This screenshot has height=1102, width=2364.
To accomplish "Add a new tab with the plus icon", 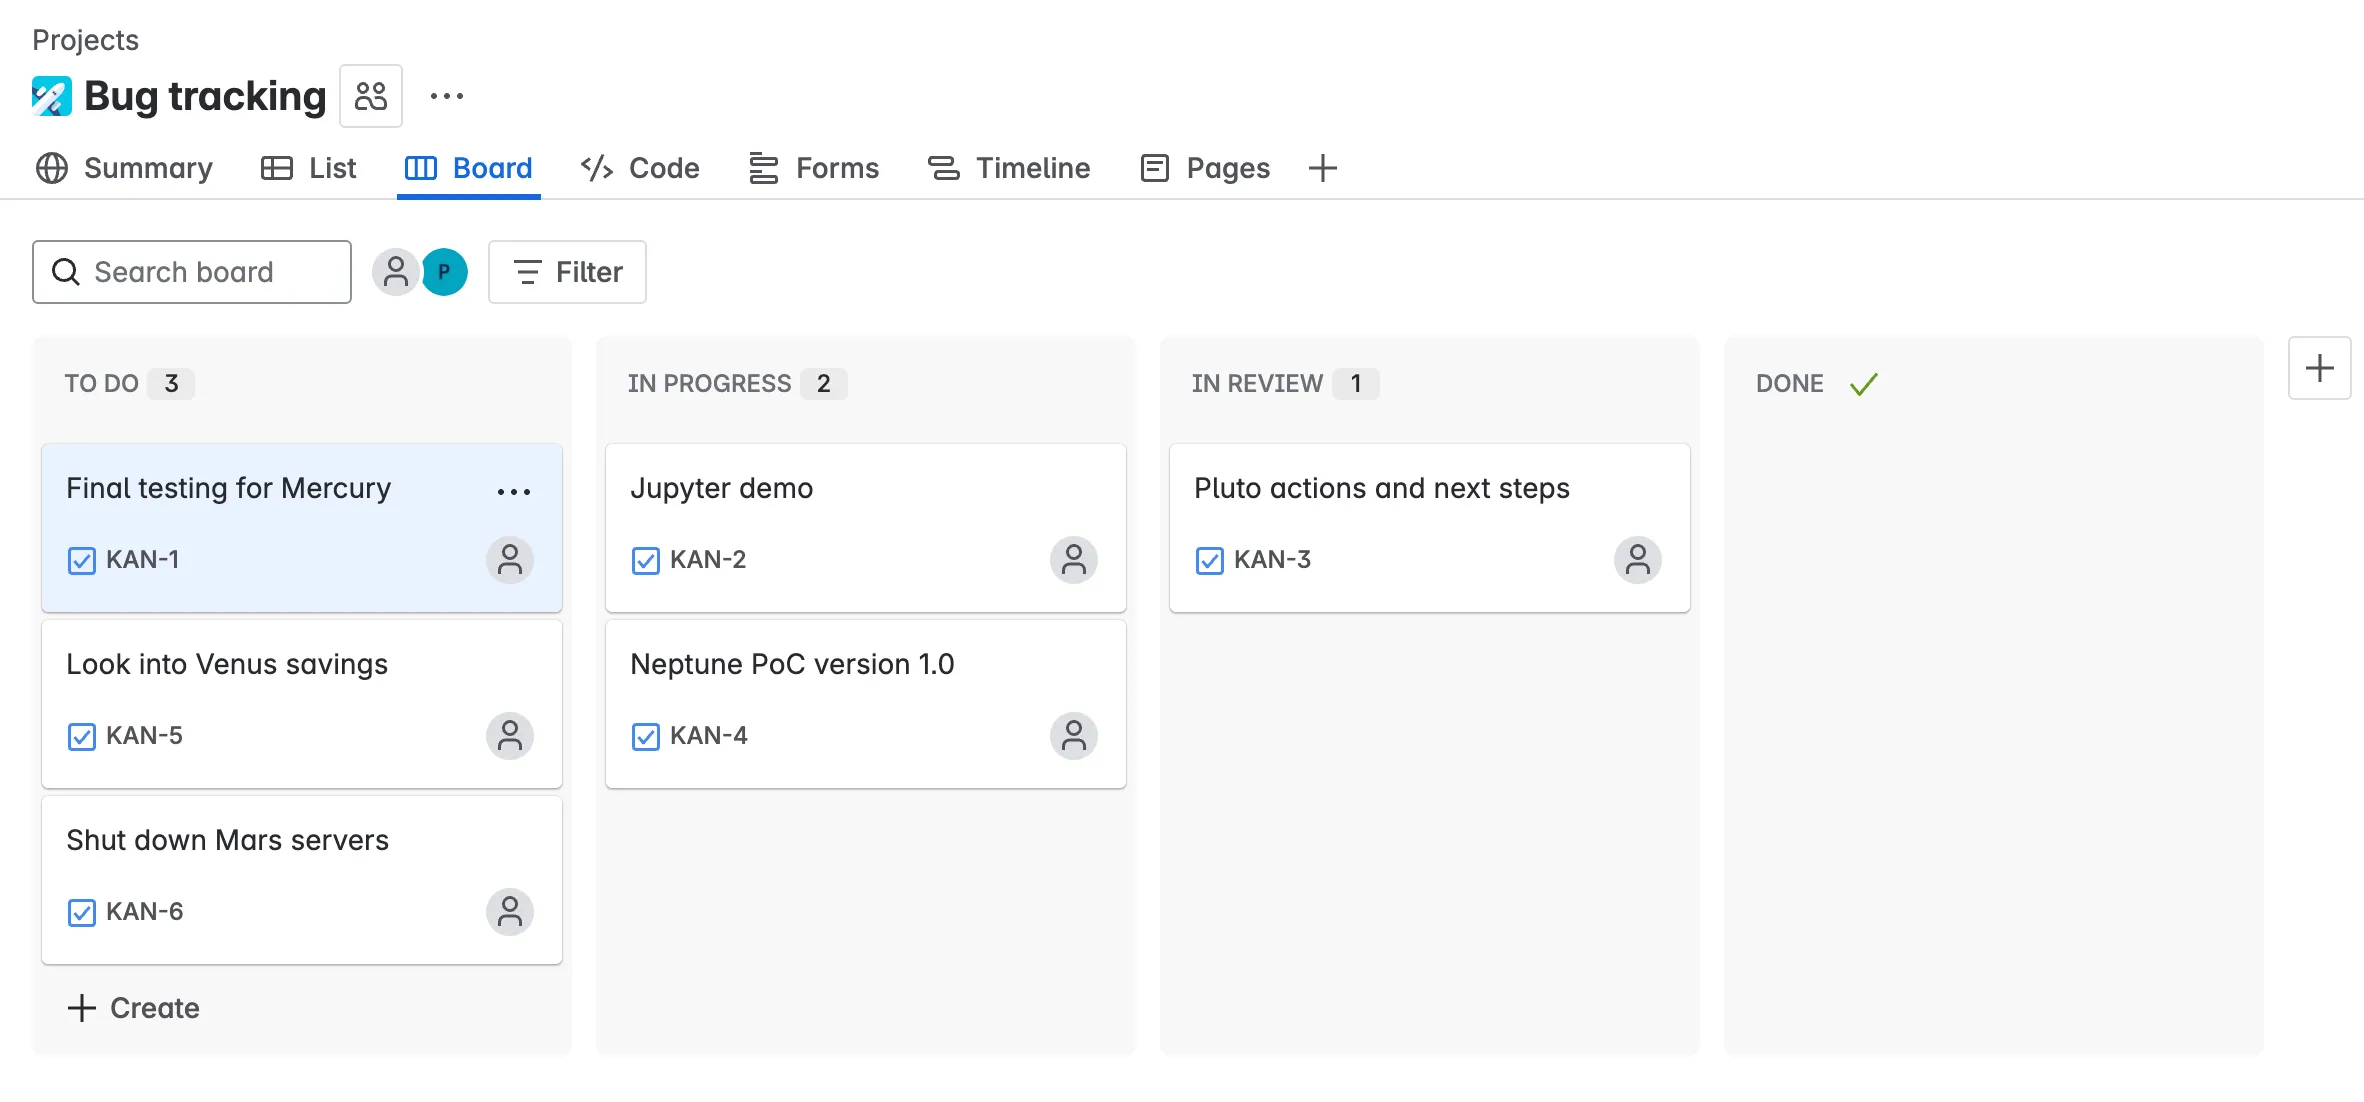I will pyautogui.click(x=1322, y=168).
